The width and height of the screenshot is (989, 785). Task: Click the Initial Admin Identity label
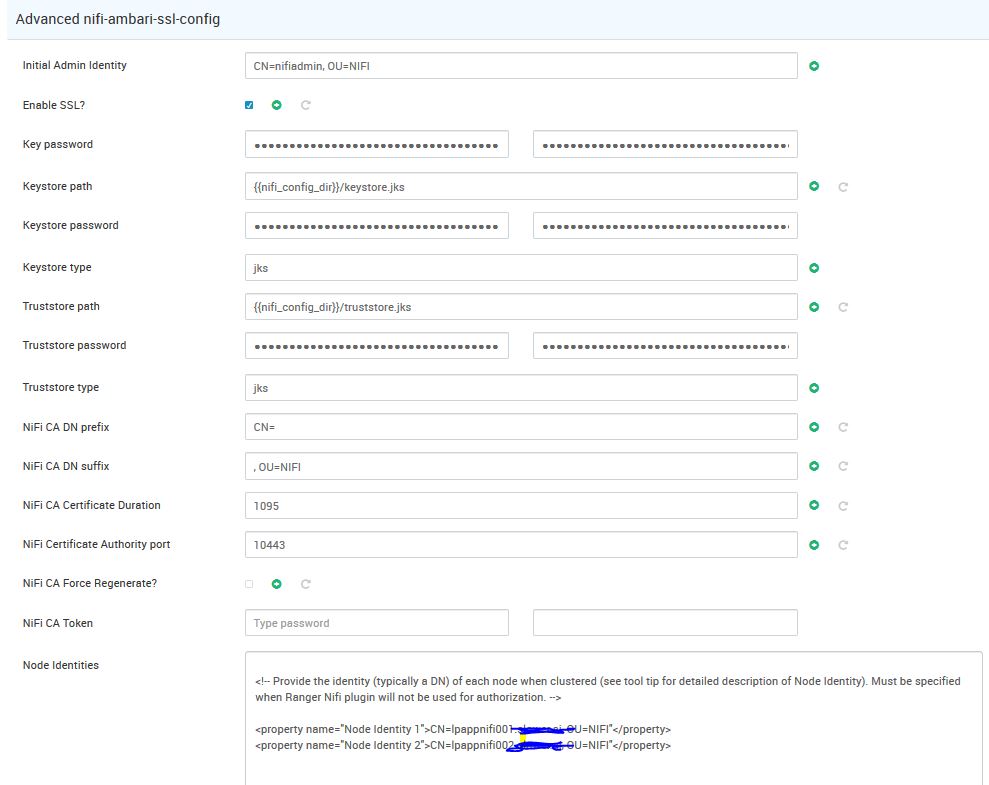73,65
